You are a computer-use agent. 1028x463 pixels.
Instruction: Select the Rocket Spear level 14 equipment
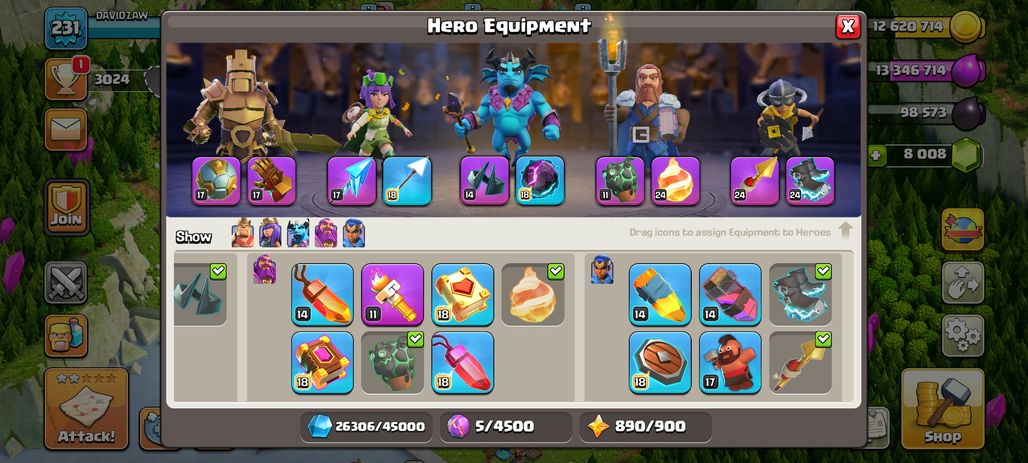tap(660, 294)
